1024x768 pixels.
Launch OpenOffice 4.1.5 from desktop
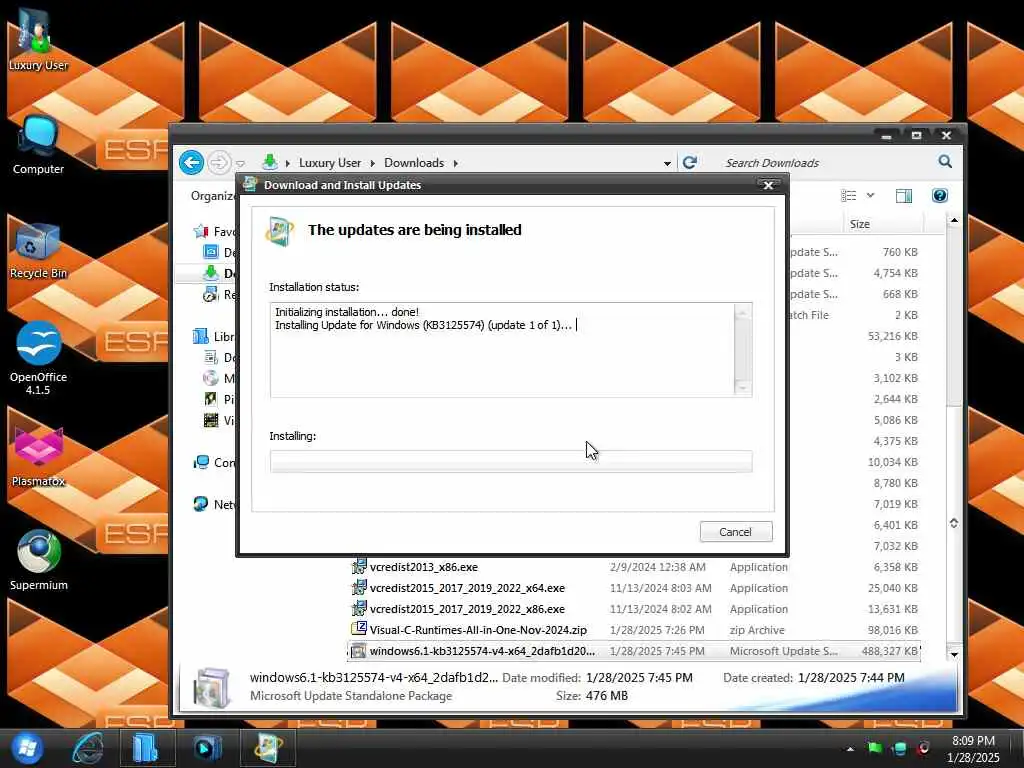click(38, 358)
